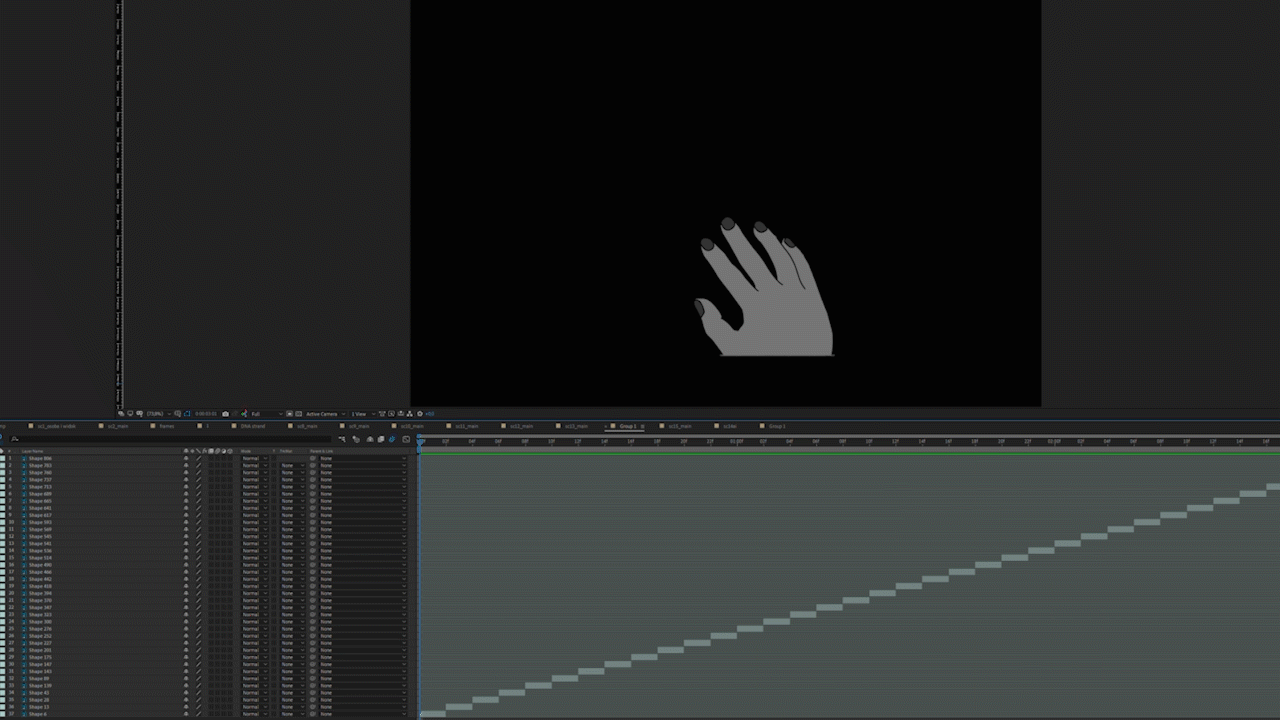This screenshot has width=1280, height=720.
Task: Open Composition Mini-Flowchart in timeline header
Action: [x=342, y=439]
